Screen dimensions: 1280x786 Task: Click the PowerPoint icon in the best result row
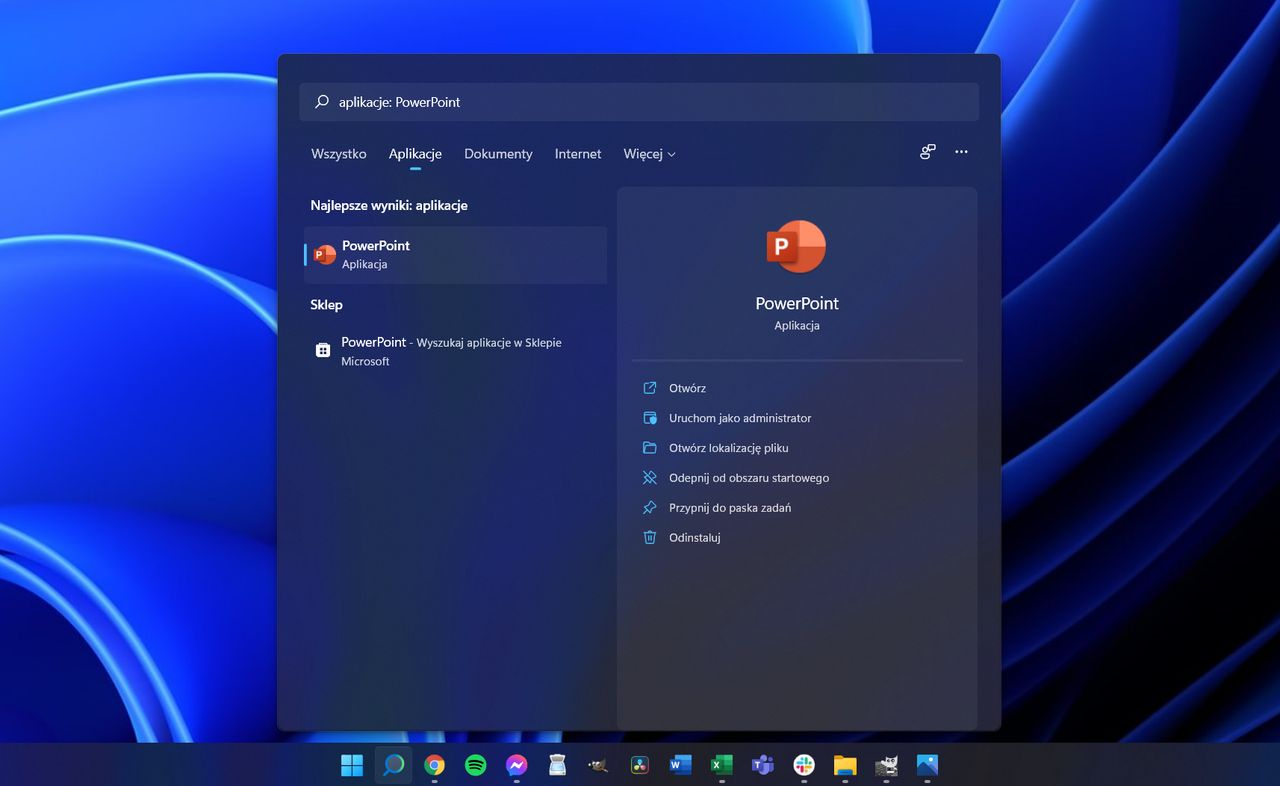324,255
